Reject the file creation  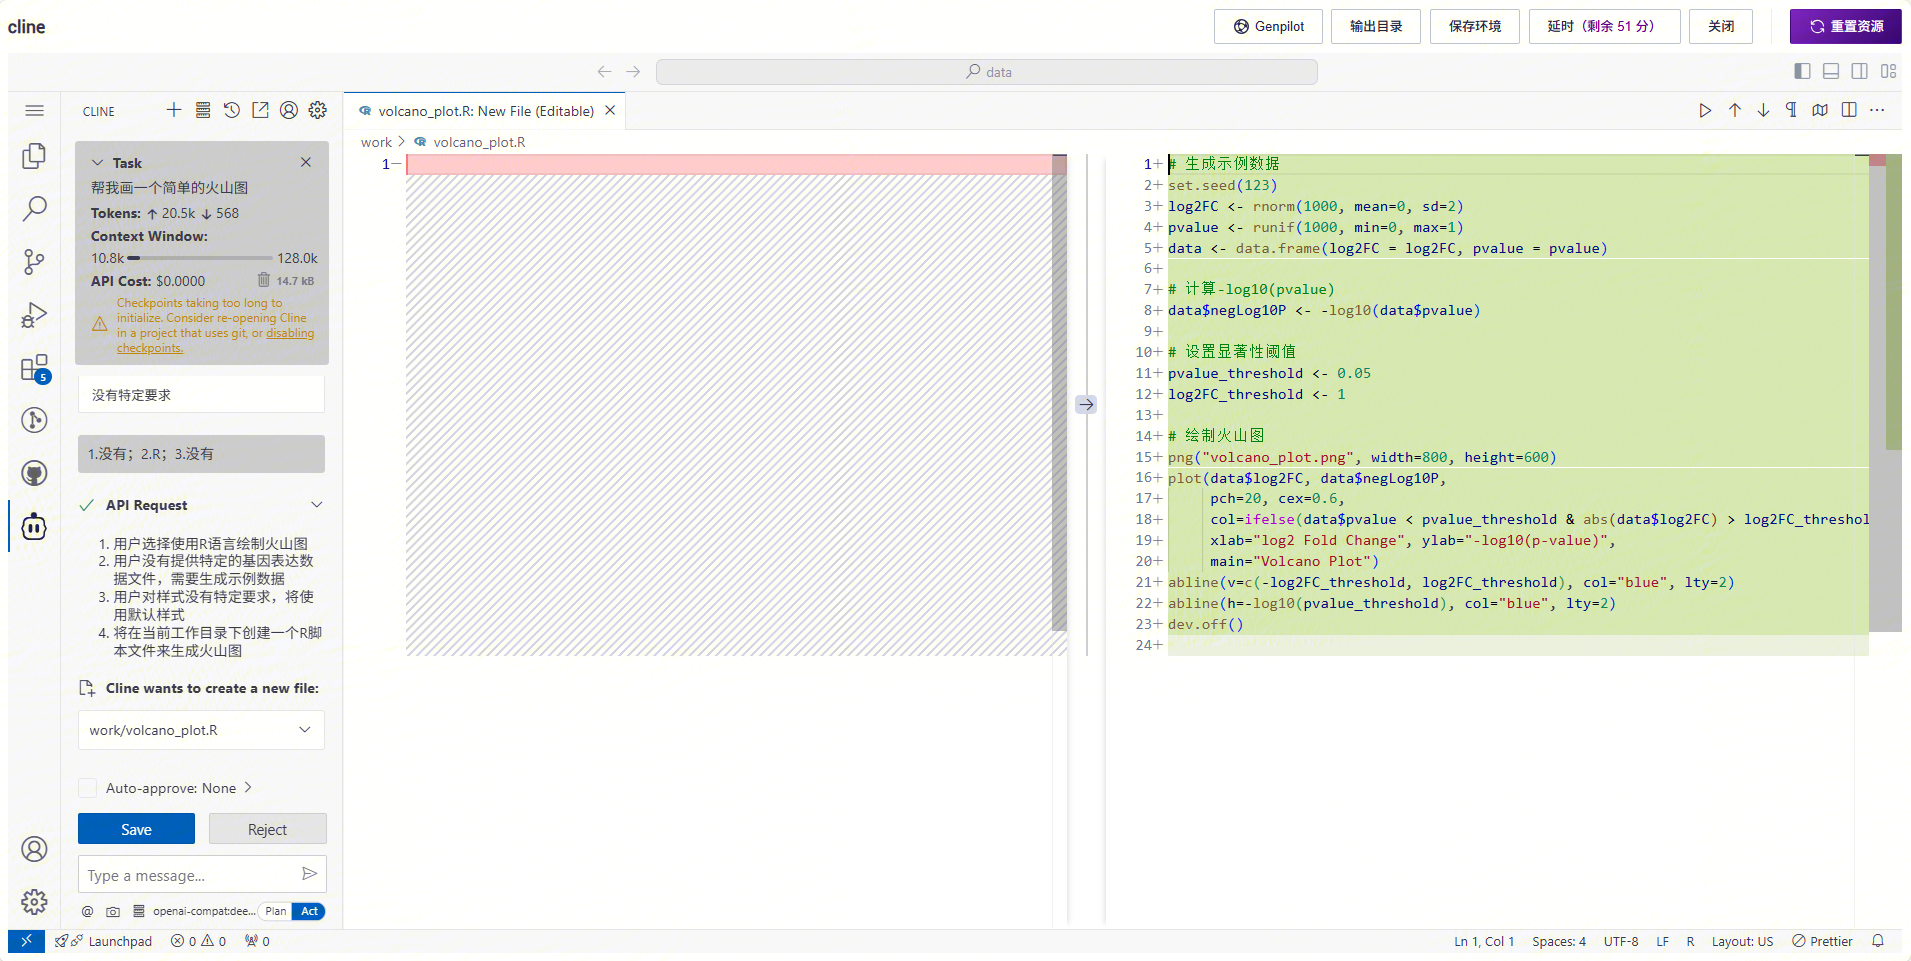267,829
